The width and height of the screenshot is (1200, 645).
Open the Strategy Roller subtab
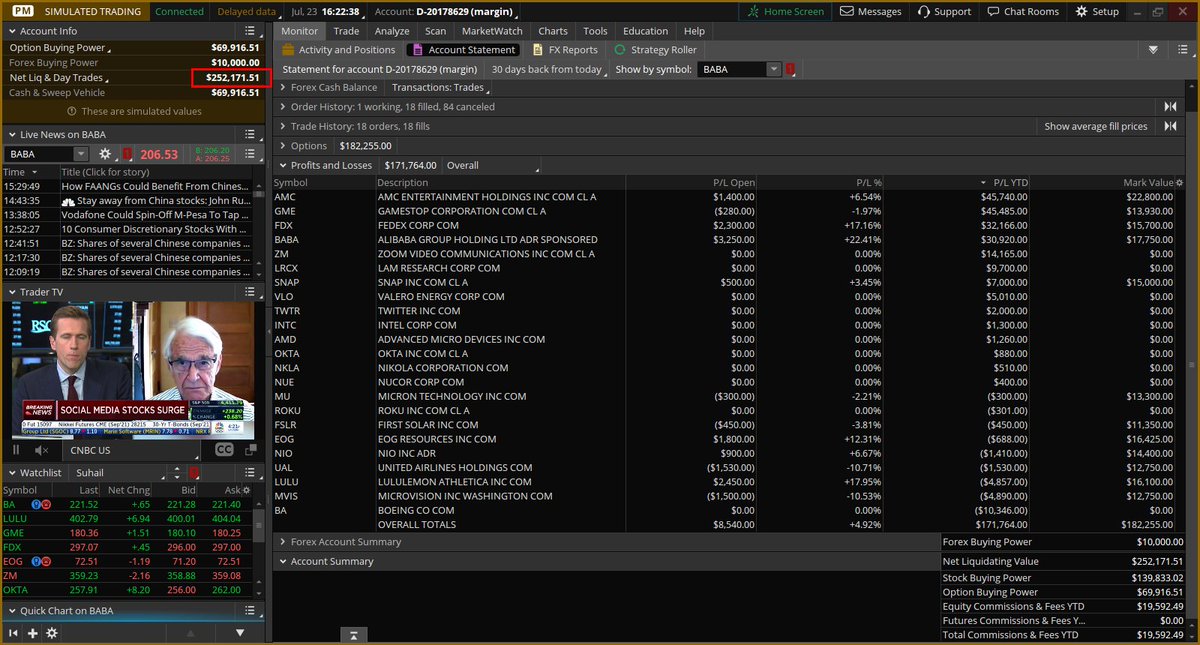click(x=655, y=49)
